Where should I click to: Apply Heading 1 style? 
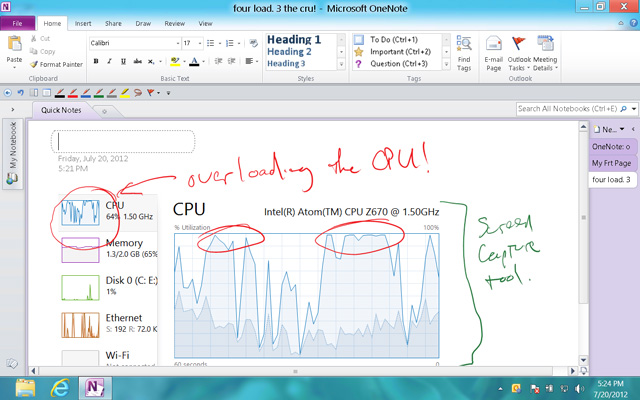[294, 40]
